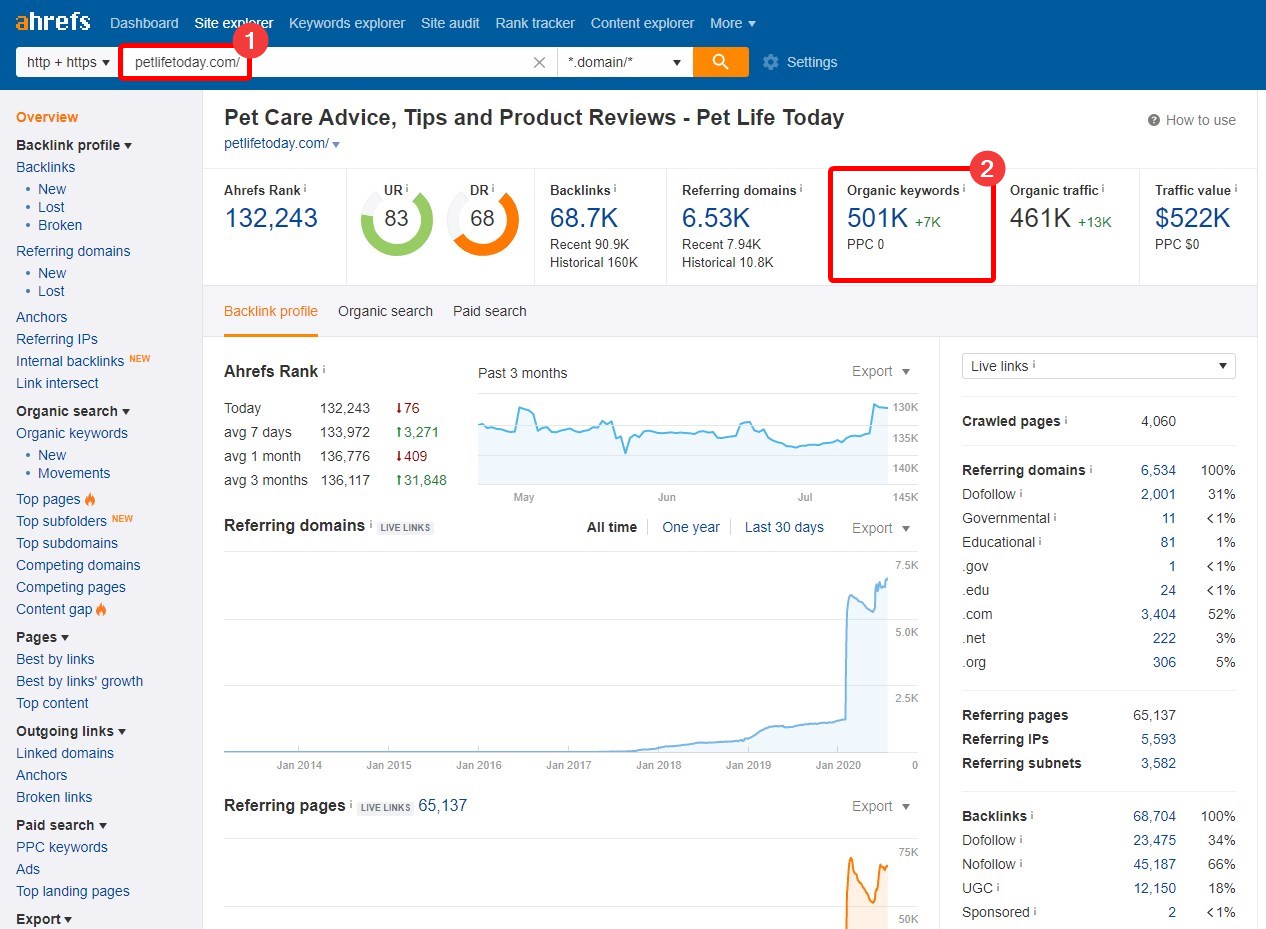
Task: Select the Backlink profile tab
Action: 271,311
